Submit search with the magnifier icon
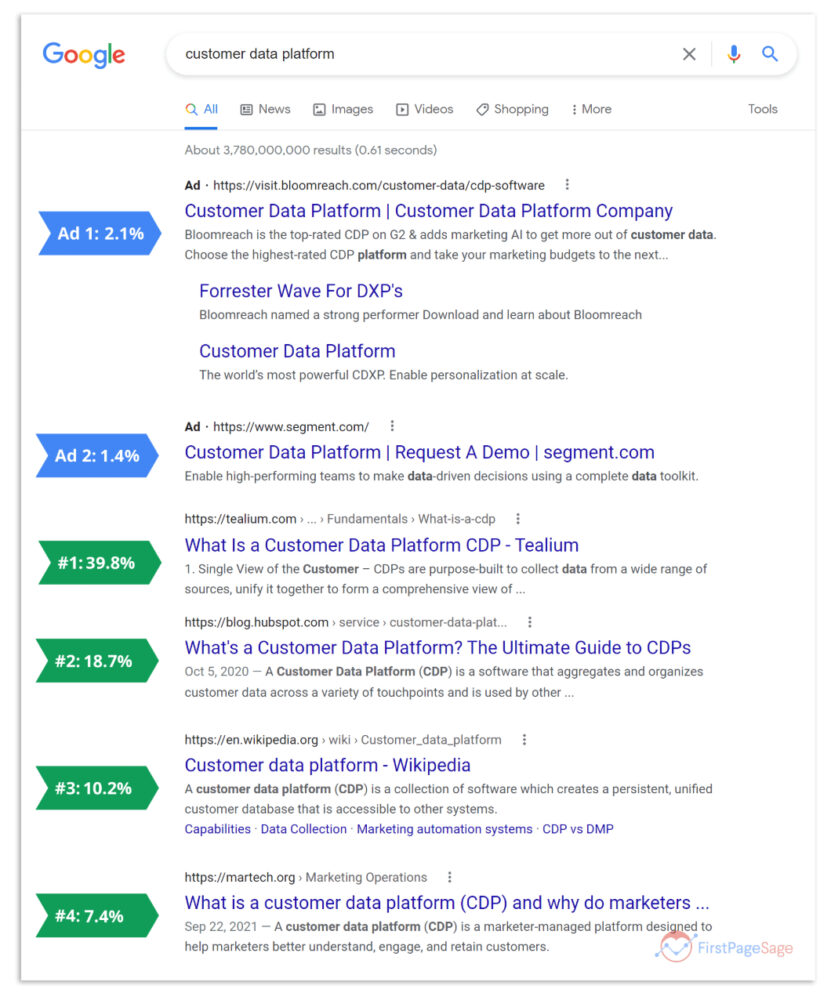This screenshot has height=1000, width=831. coord(770,54)
